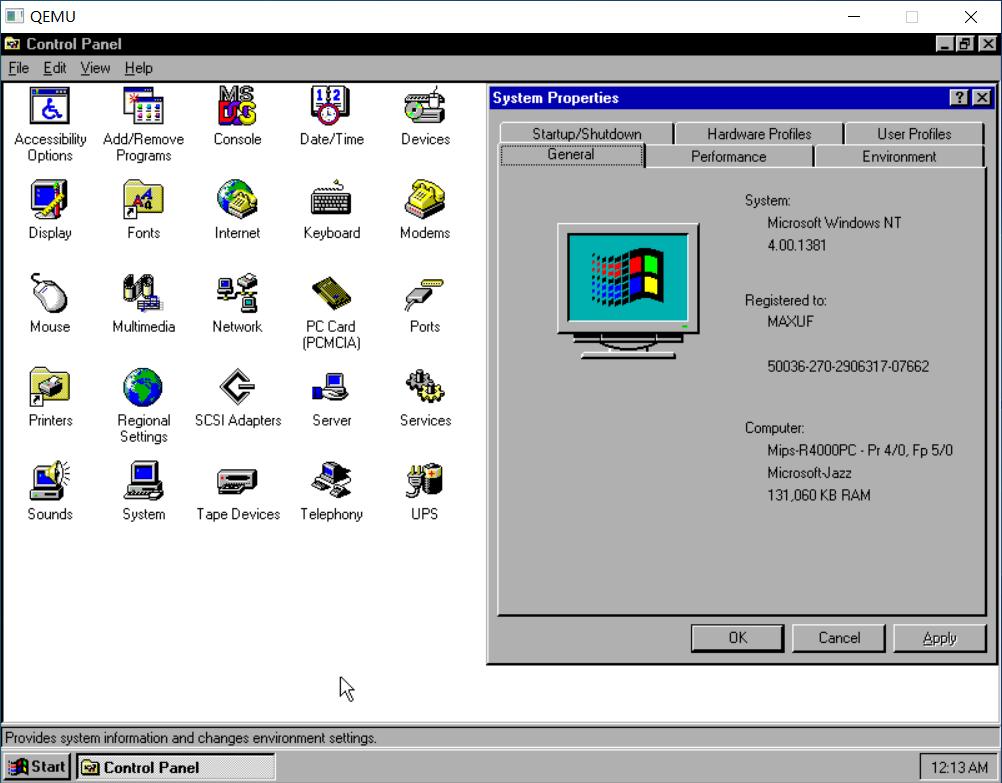The width and height of the screenshot is (1002, 783).
Task: Open the View menu
Action: click(x=95, y=68)
